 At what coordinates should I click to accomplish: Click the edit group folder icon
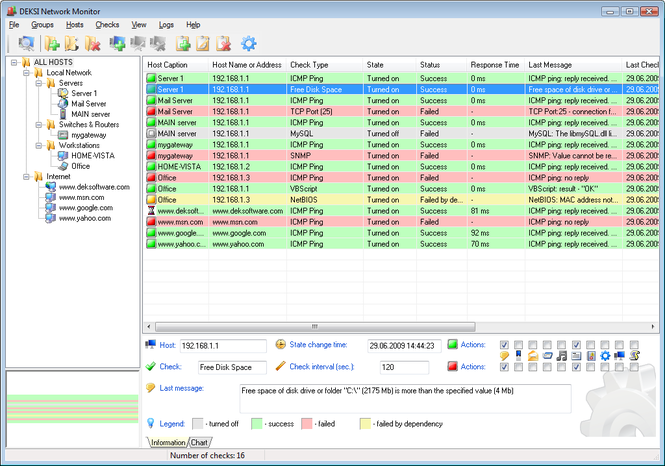click(x=72, y=43)
